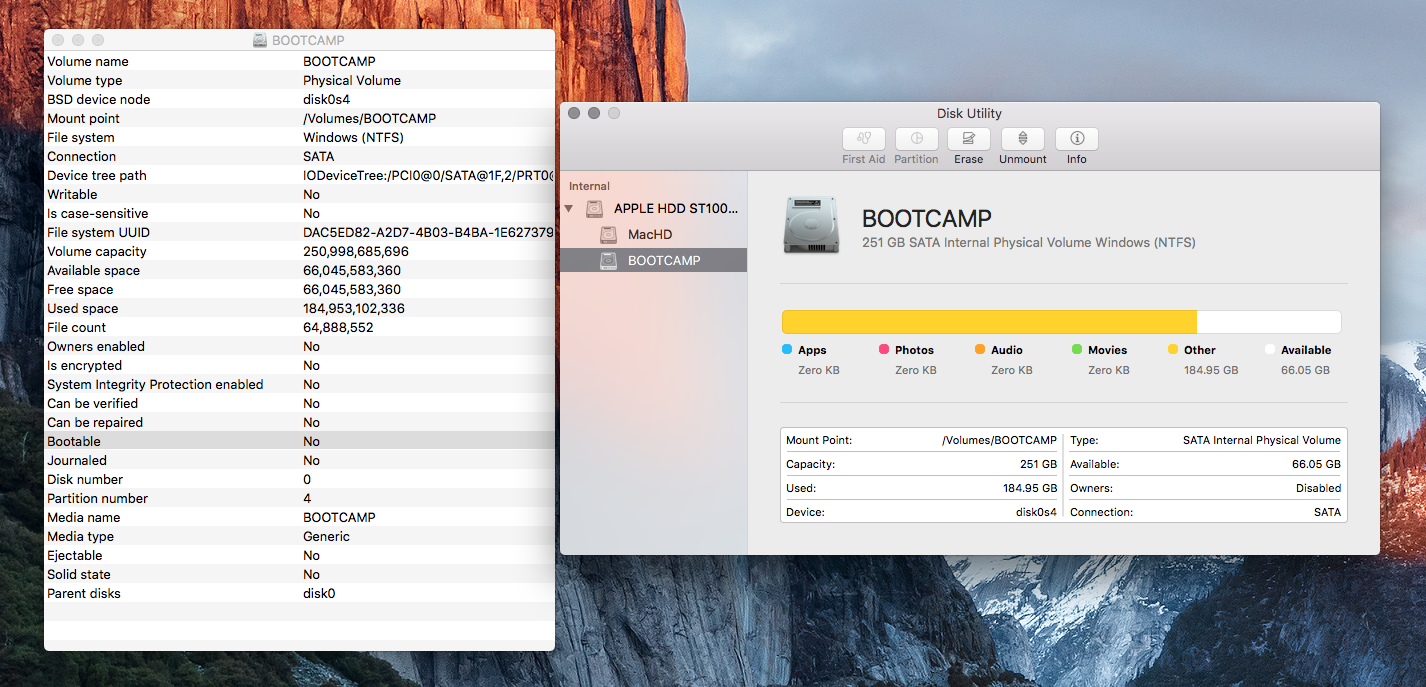This screenshot has height=687, width=1426.
Task: Click the 'First Aid' label under toolbar
Action: click(864, 160)
